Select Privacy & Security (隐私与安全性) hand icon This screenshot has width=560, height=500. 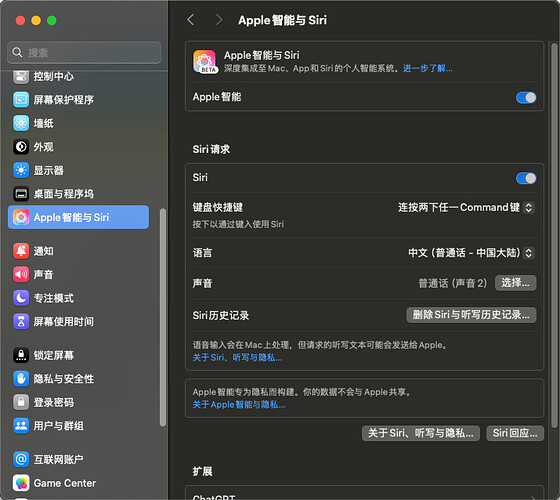click(x=21, y=379)
